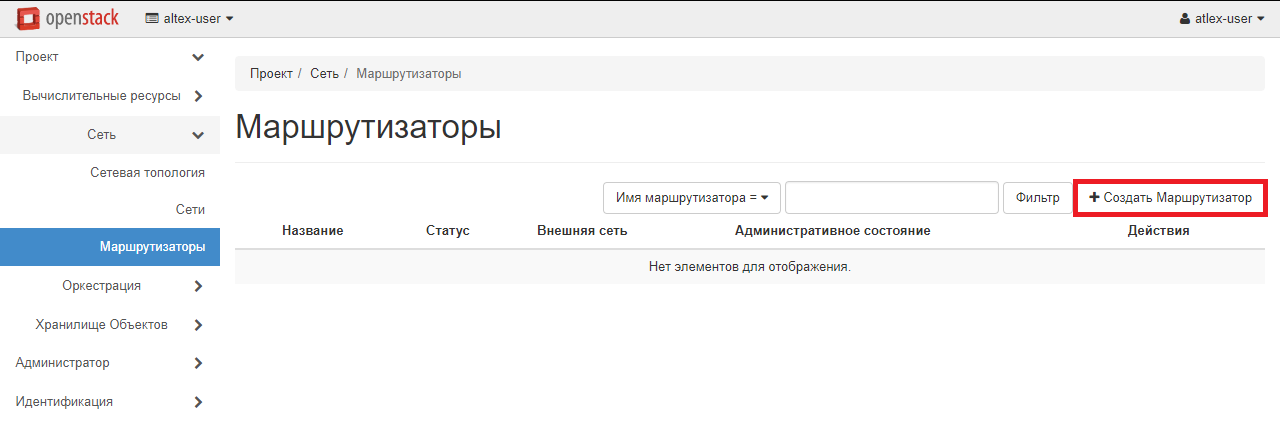Open the atlex-user account menu
Screen dimensions: 1280x430
[1222, 18]
